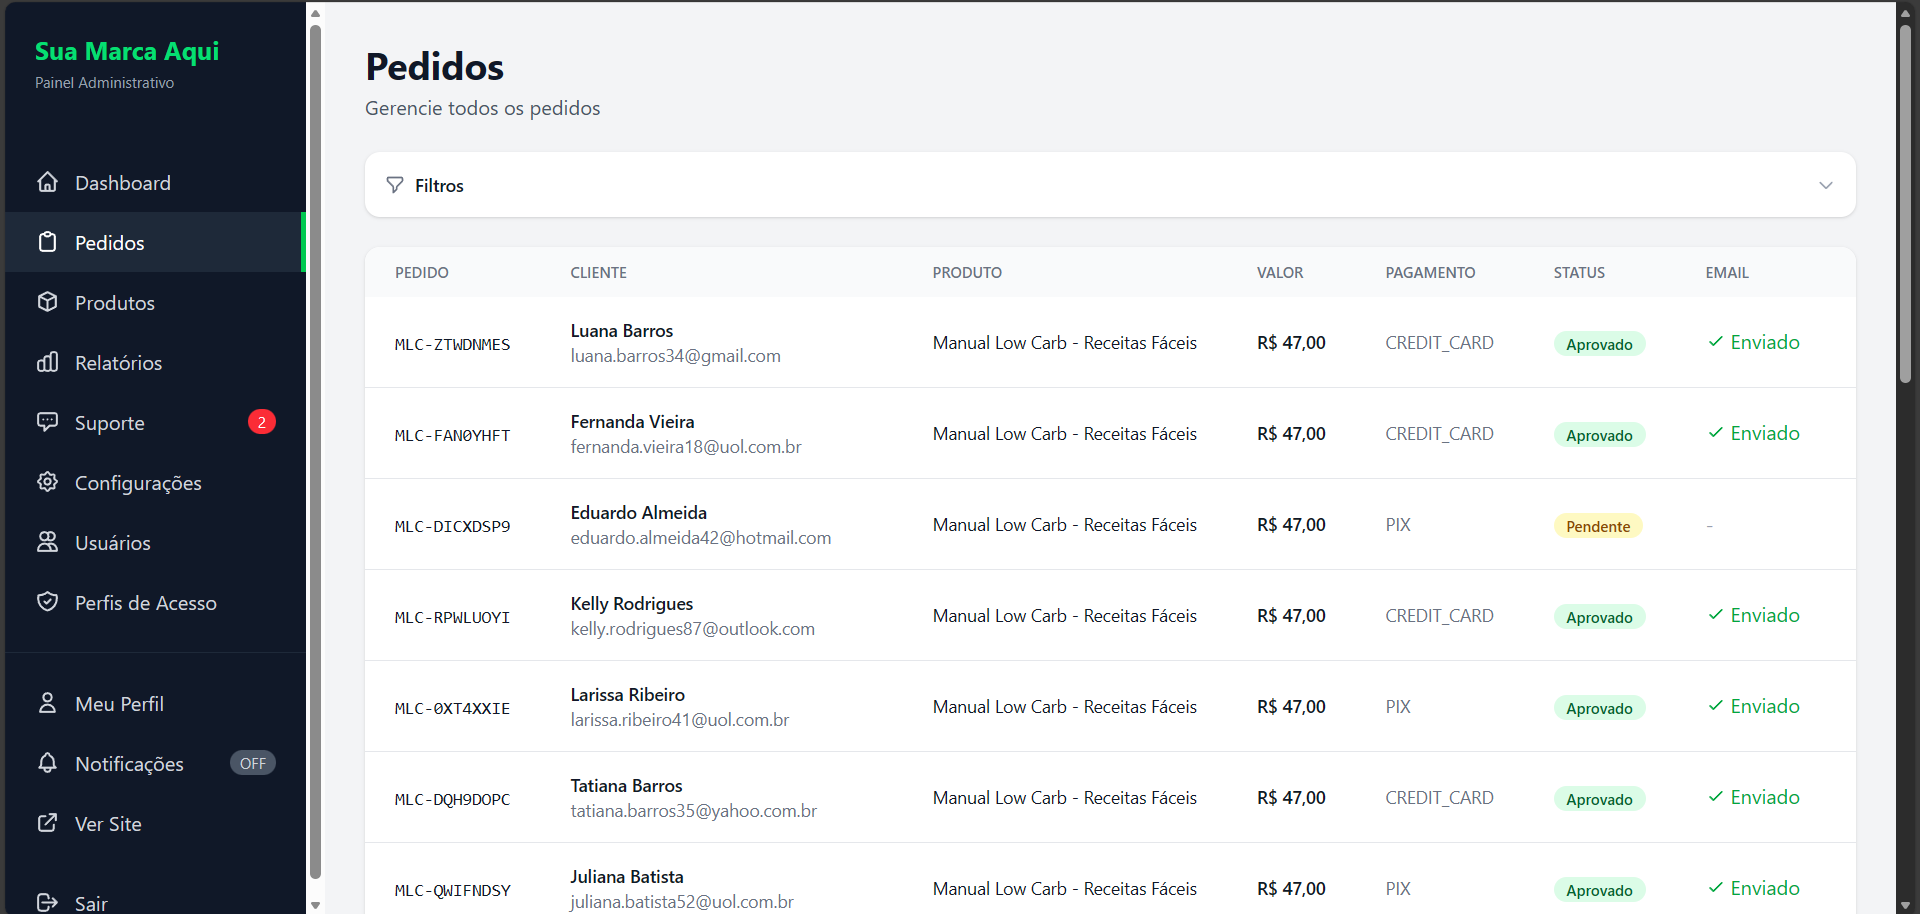Click the Dashboard house icon

47,182
